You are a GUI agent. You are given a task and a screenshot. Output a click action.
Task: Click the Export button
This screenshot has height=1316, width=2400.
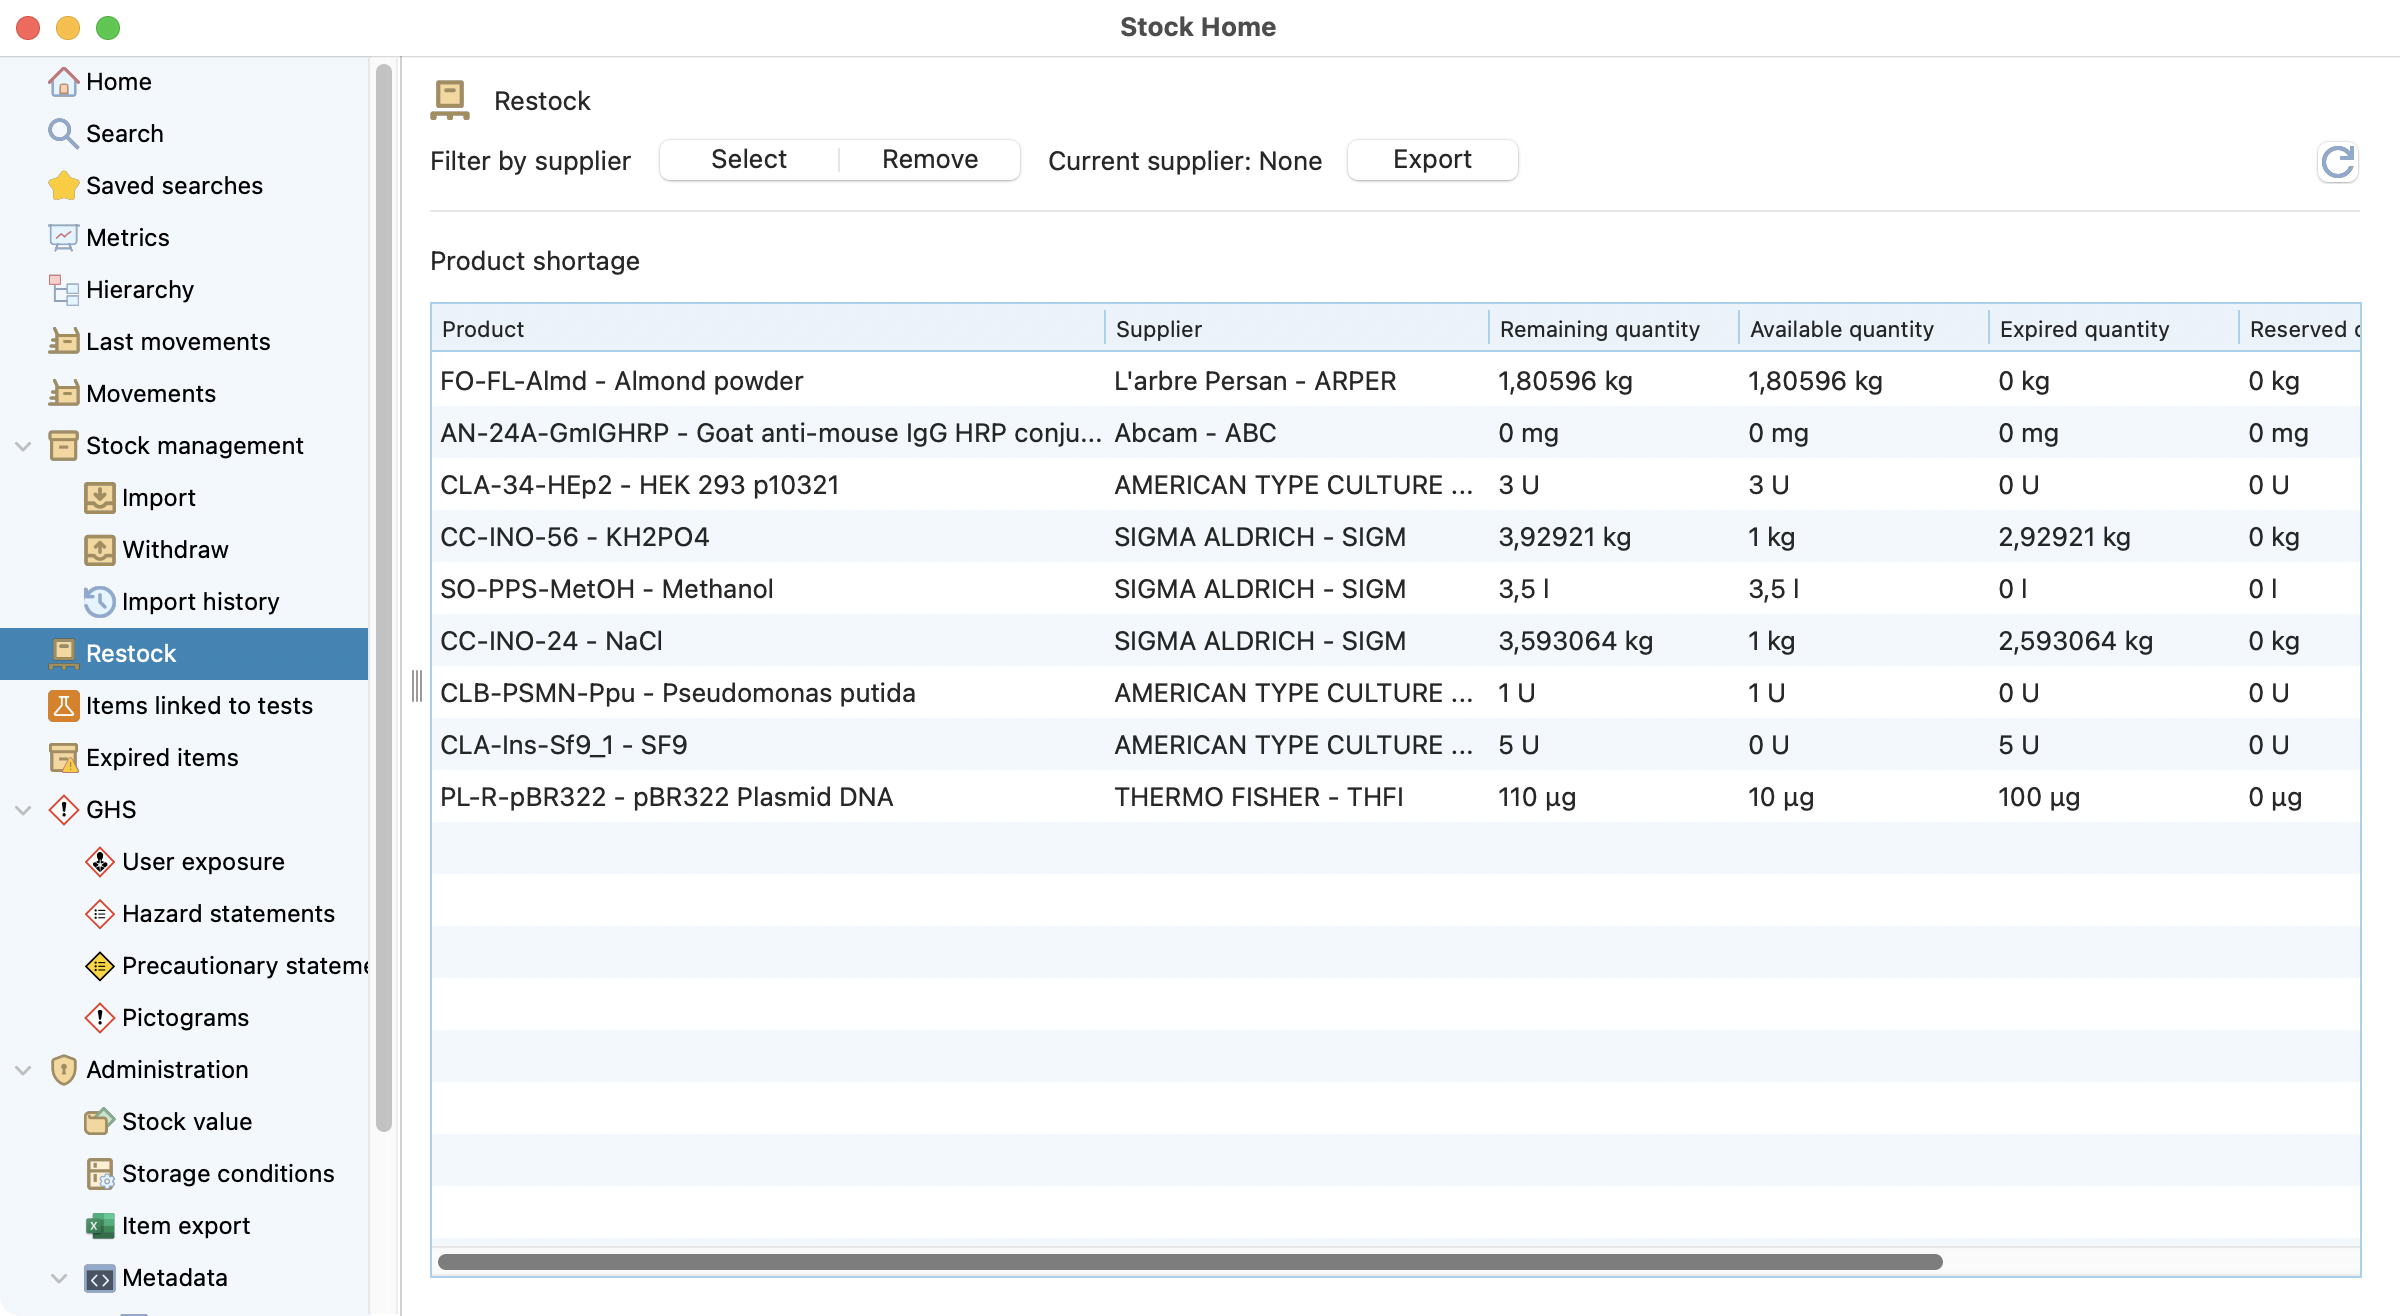click(x=1431, y=160)
